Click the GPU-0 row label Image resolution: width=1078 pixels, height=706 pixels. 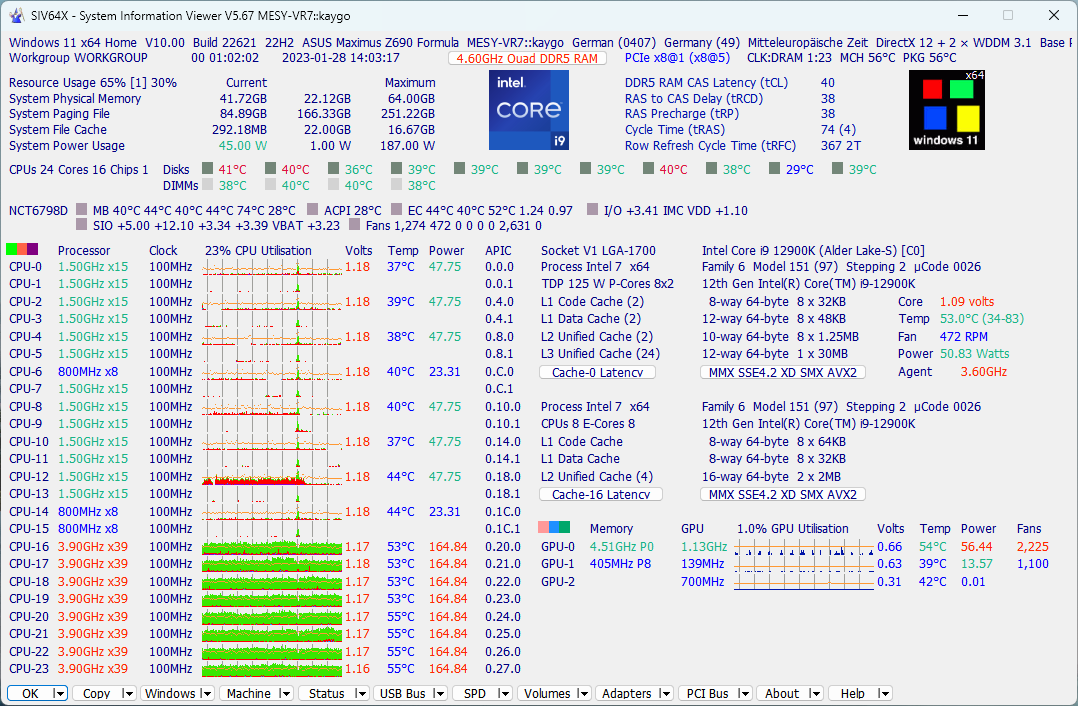558,547
